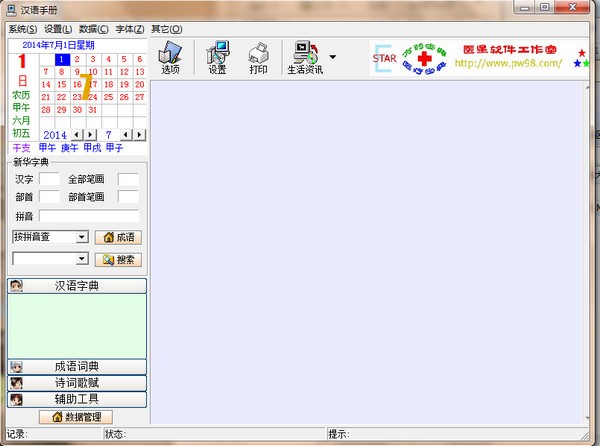Go to previous month with left arrow
600x446 pixels.
pos(126,135)
